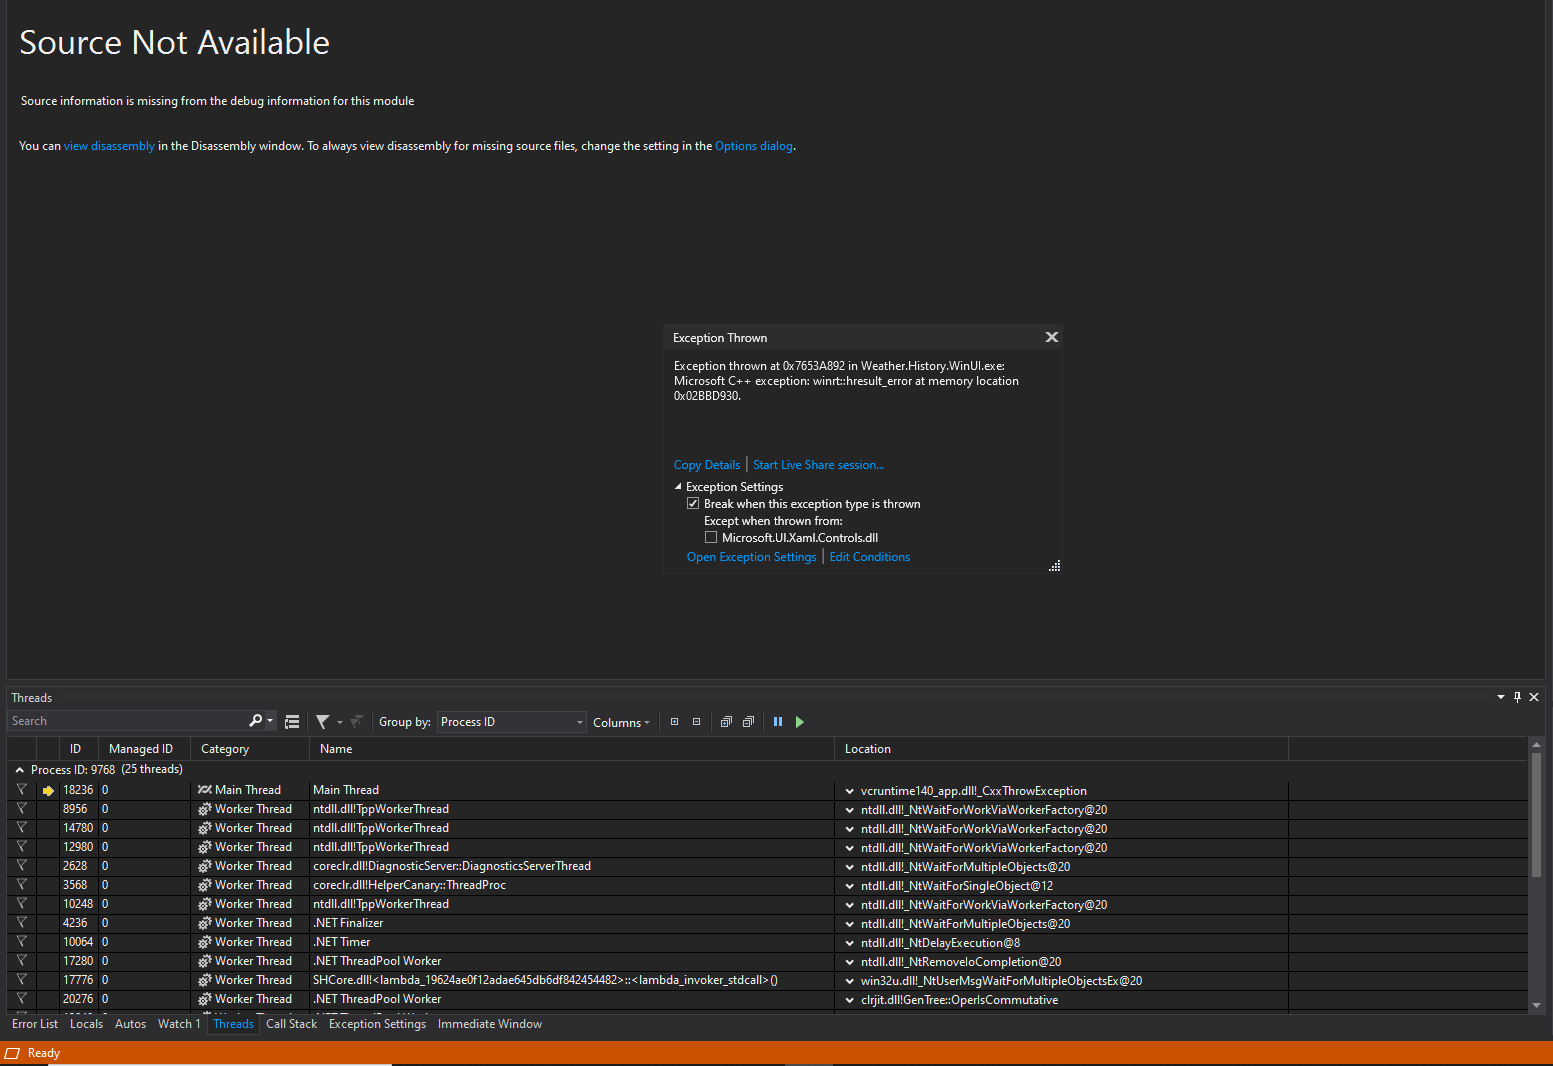Image resolution: width=1553 pixels, height=1066 pixels.
Task: Toggle Include Call Stacks in Search icon
Action: point(292,722)
